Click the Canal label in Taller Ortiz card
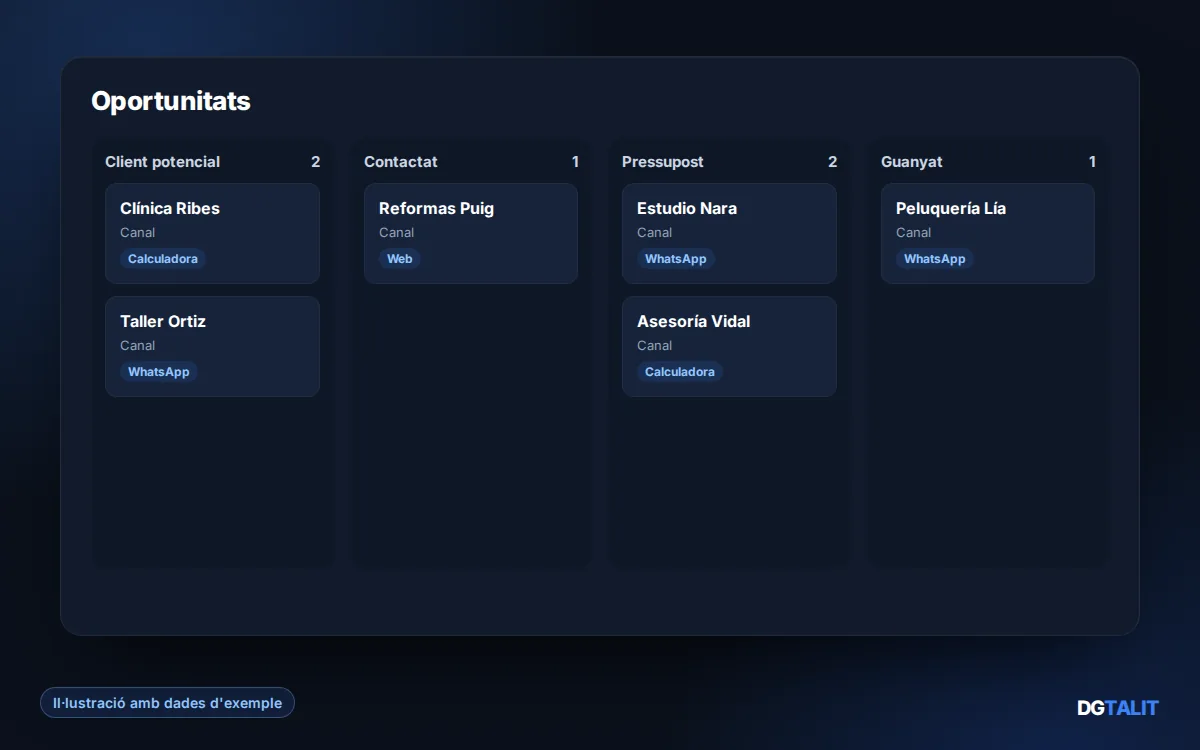Viewport: 1200px width, 750px height. pos(138,346)
